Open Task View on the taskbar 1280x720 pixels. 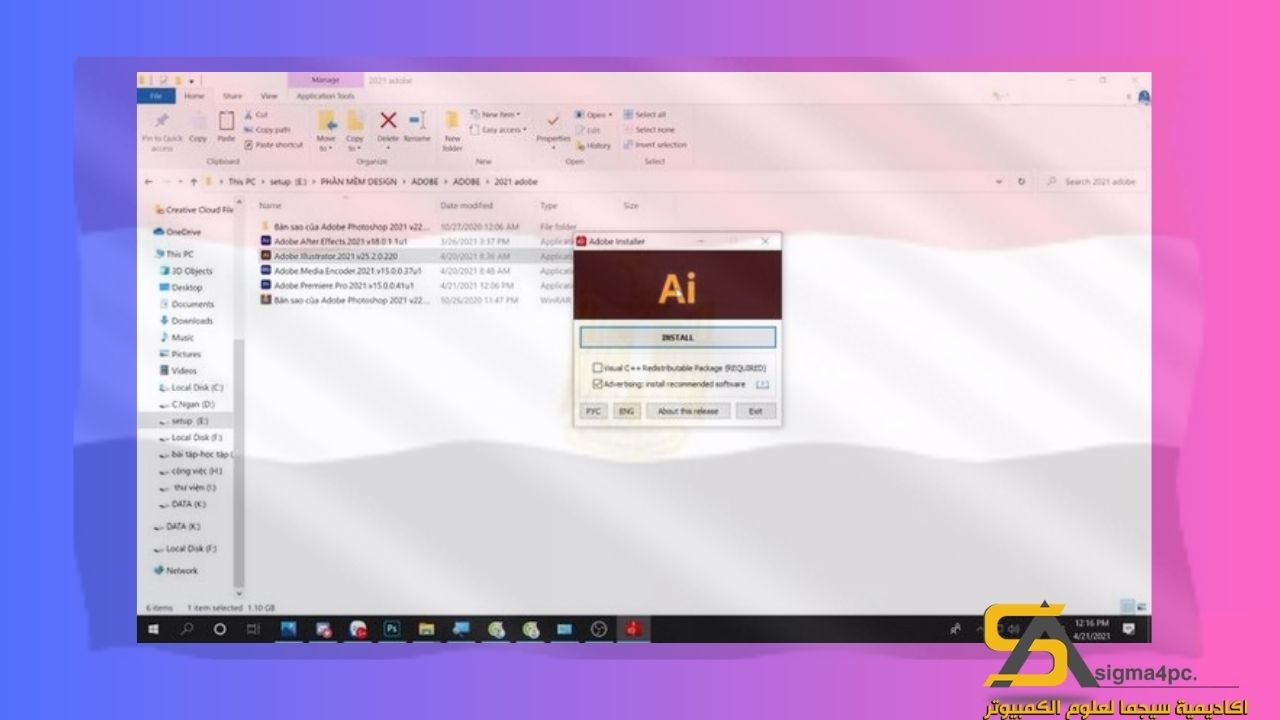coord(254,629)
